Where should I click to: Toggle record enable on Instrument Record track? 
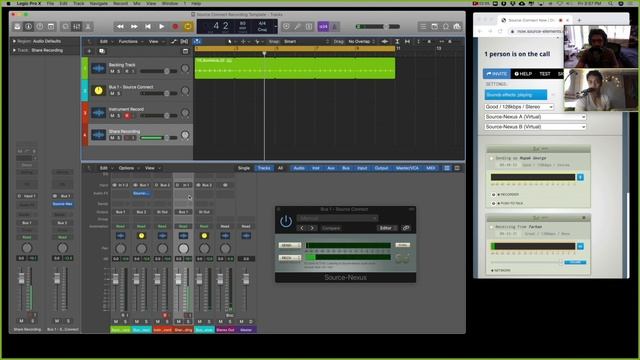(127, 116)
